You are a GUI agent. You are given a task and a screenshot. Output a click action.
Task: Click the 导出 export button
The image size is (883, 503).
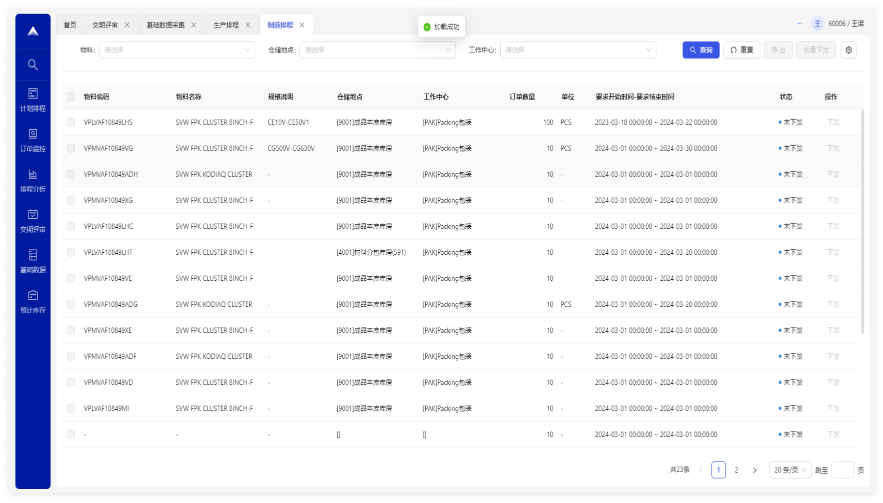(778, 50)
